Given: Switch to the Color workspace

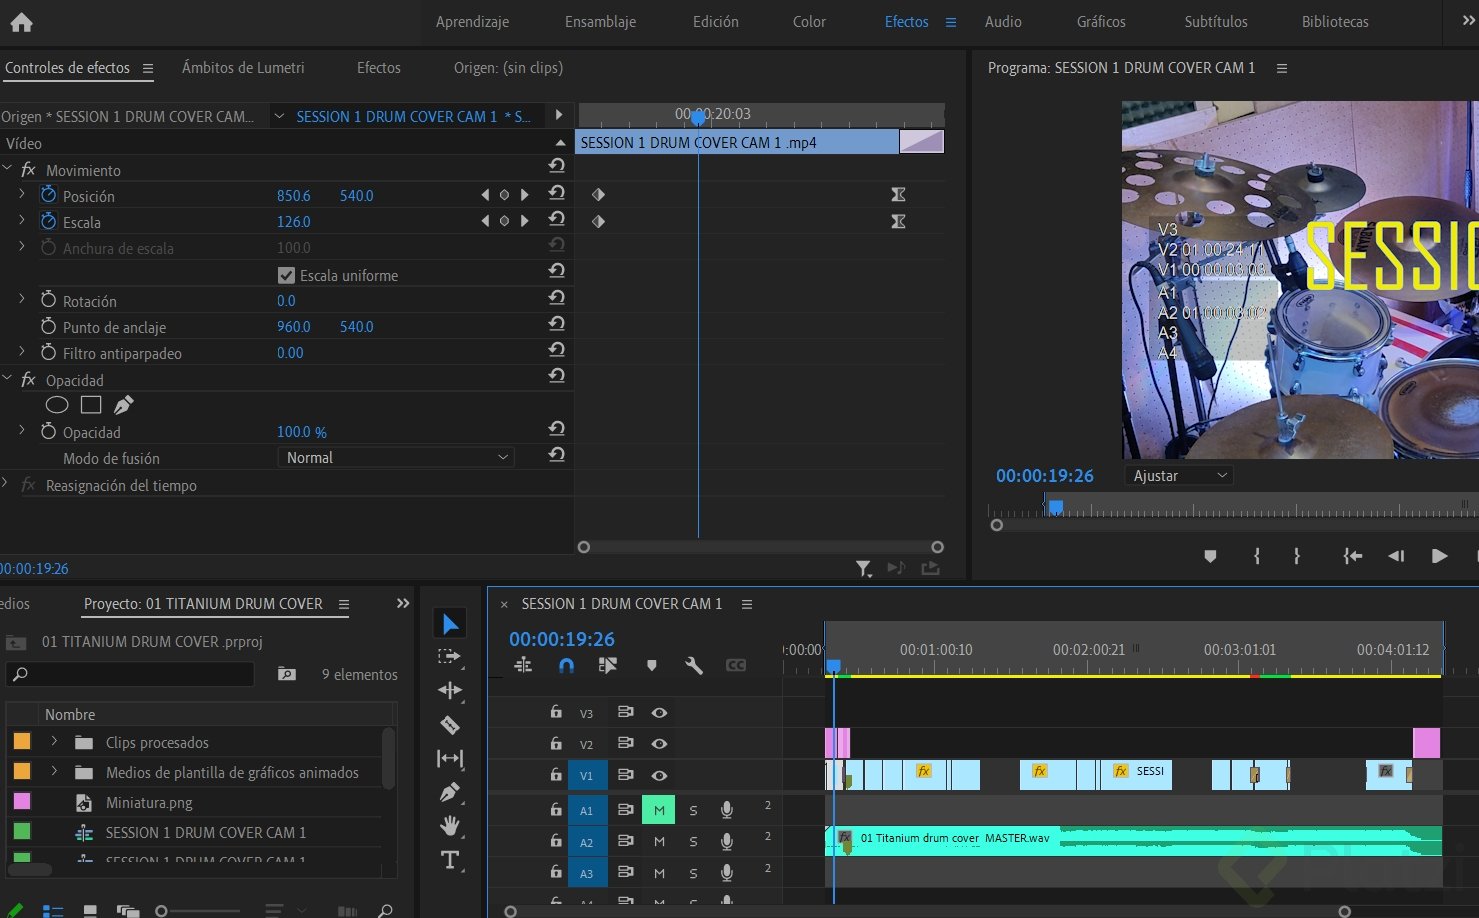Looking at the screenshot, I should point(809,22).
